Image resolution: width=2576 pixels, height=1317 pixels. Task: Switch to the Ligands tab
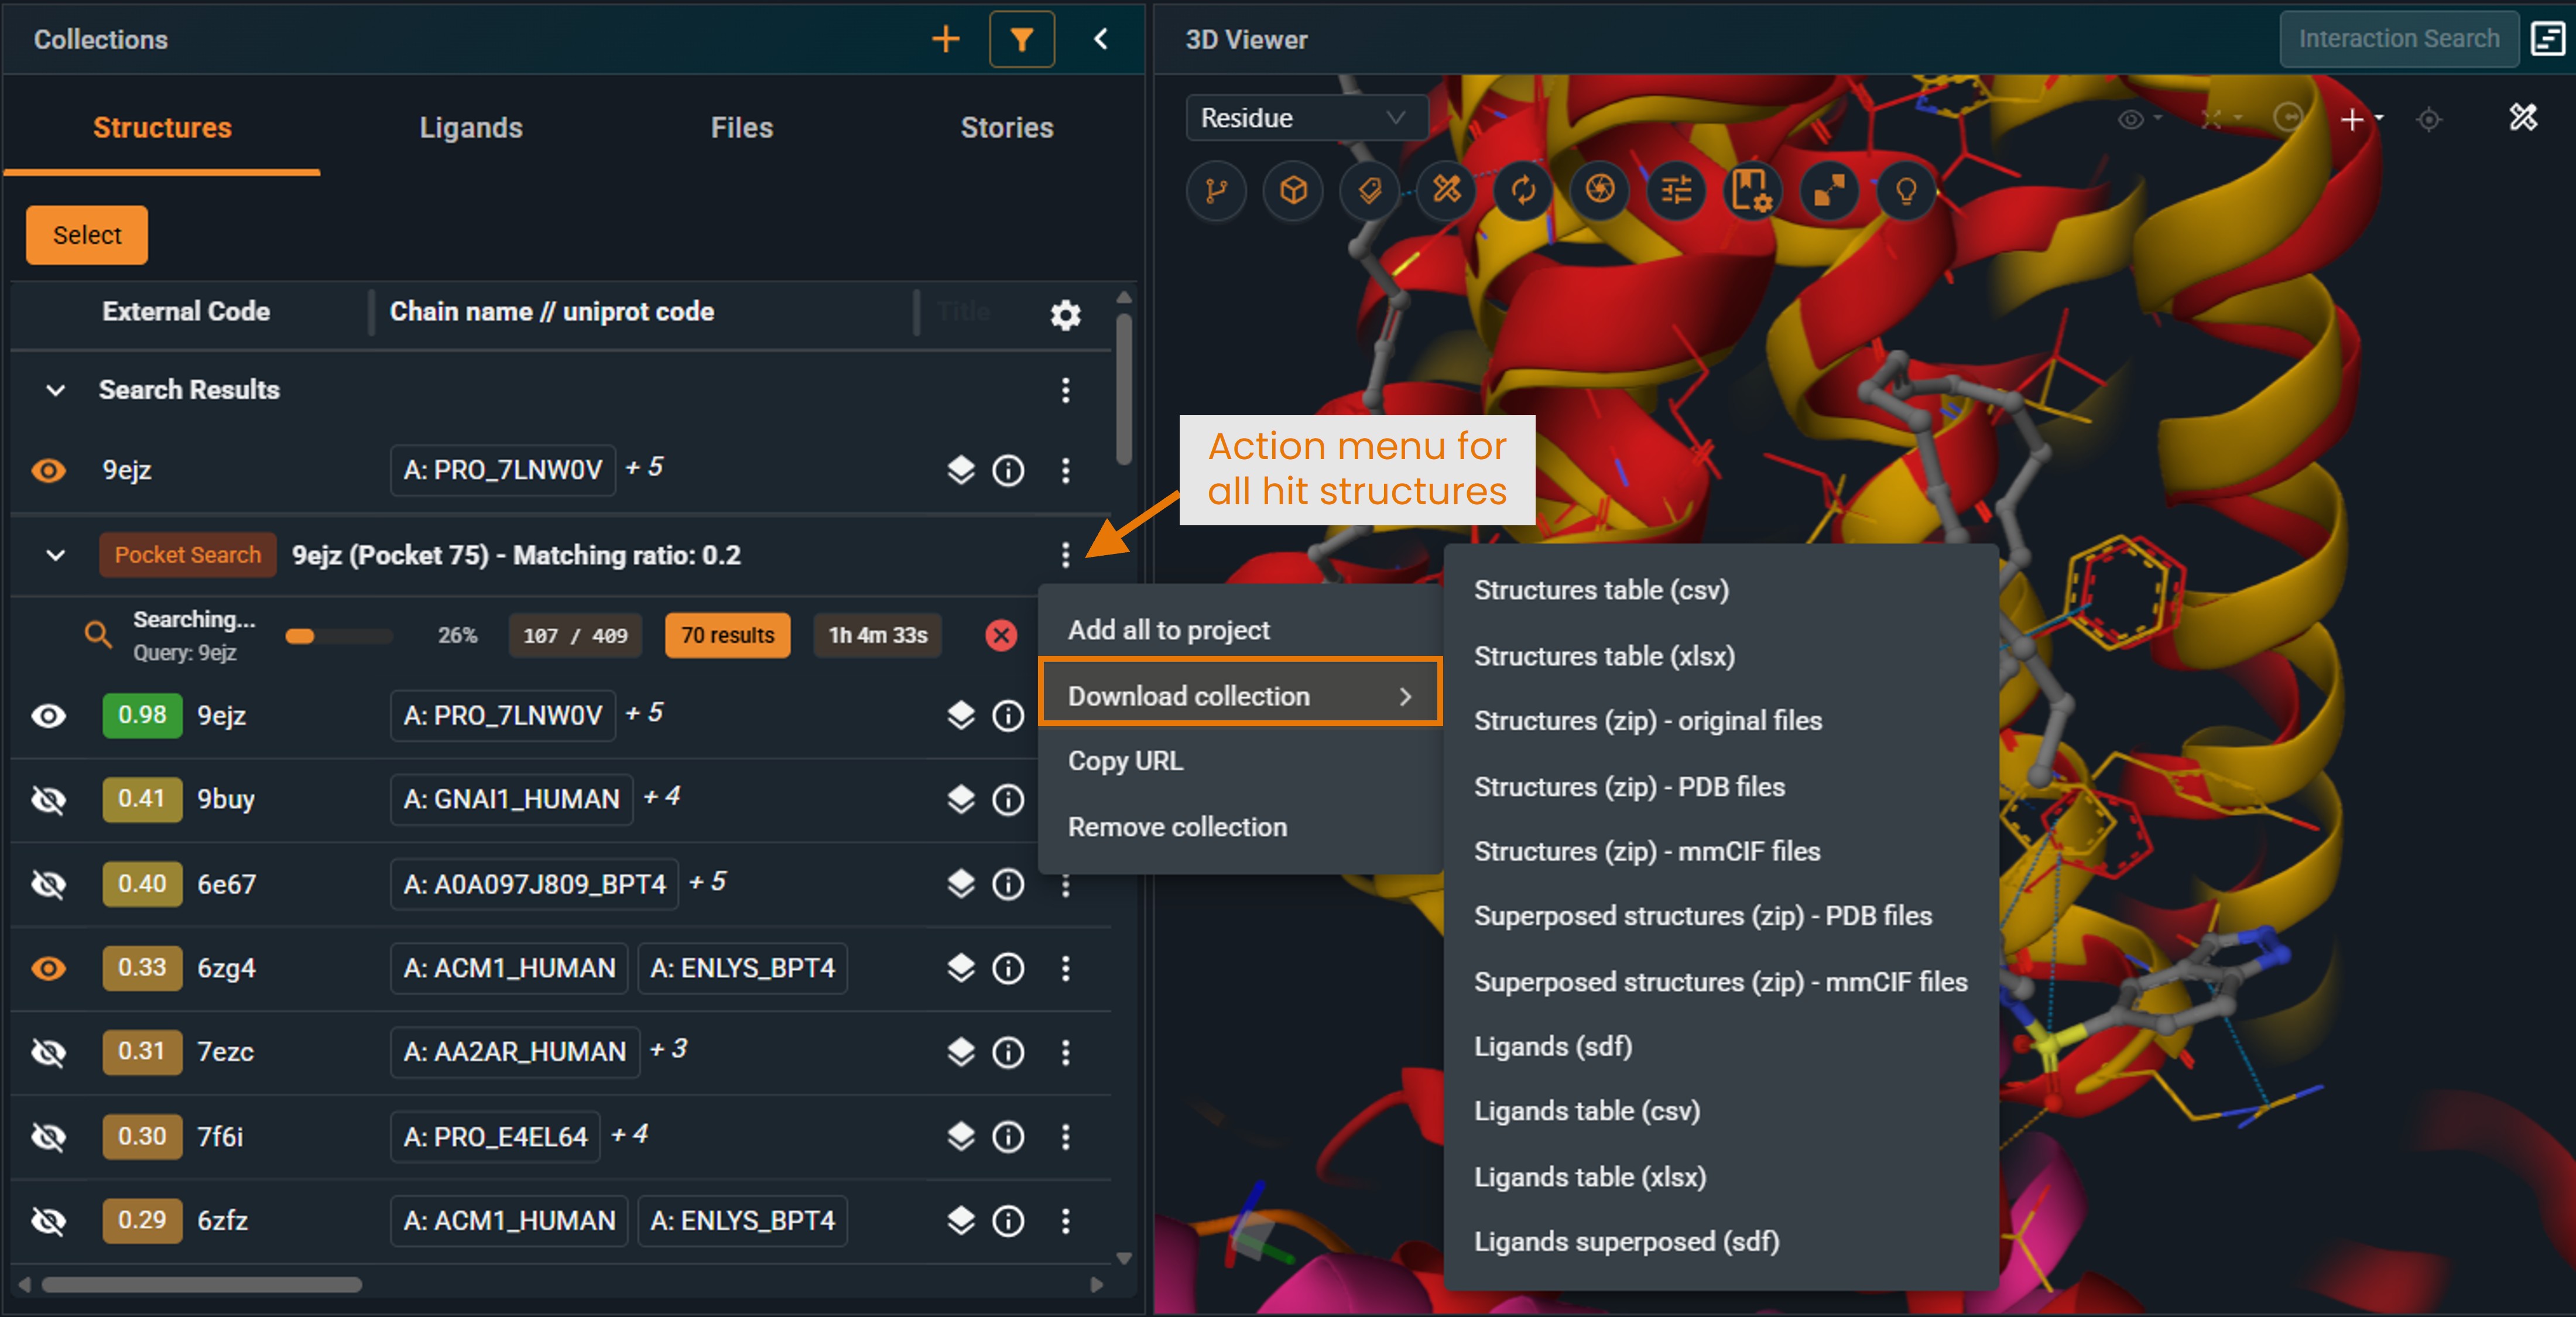pyautogui.click(x=471, y=127)
